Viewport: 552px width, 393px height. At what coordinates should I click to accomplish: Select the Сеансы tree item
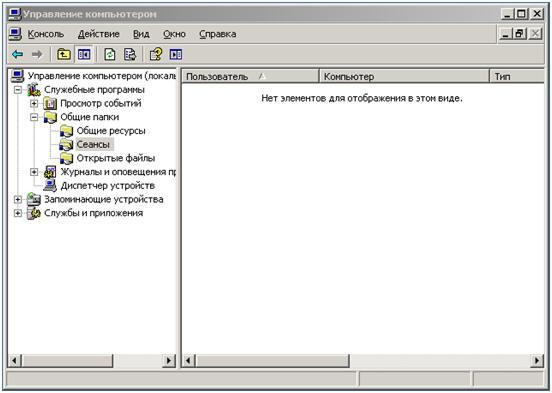[93, 144]
